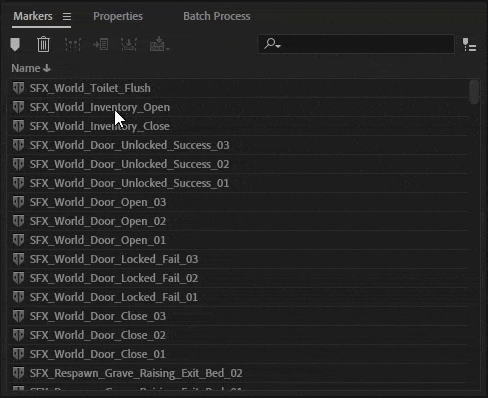Click range marker icon beside SFX_World_Door_Locked_Fail_01
Viewport: 488px width, 398px height.
(18, 297)
